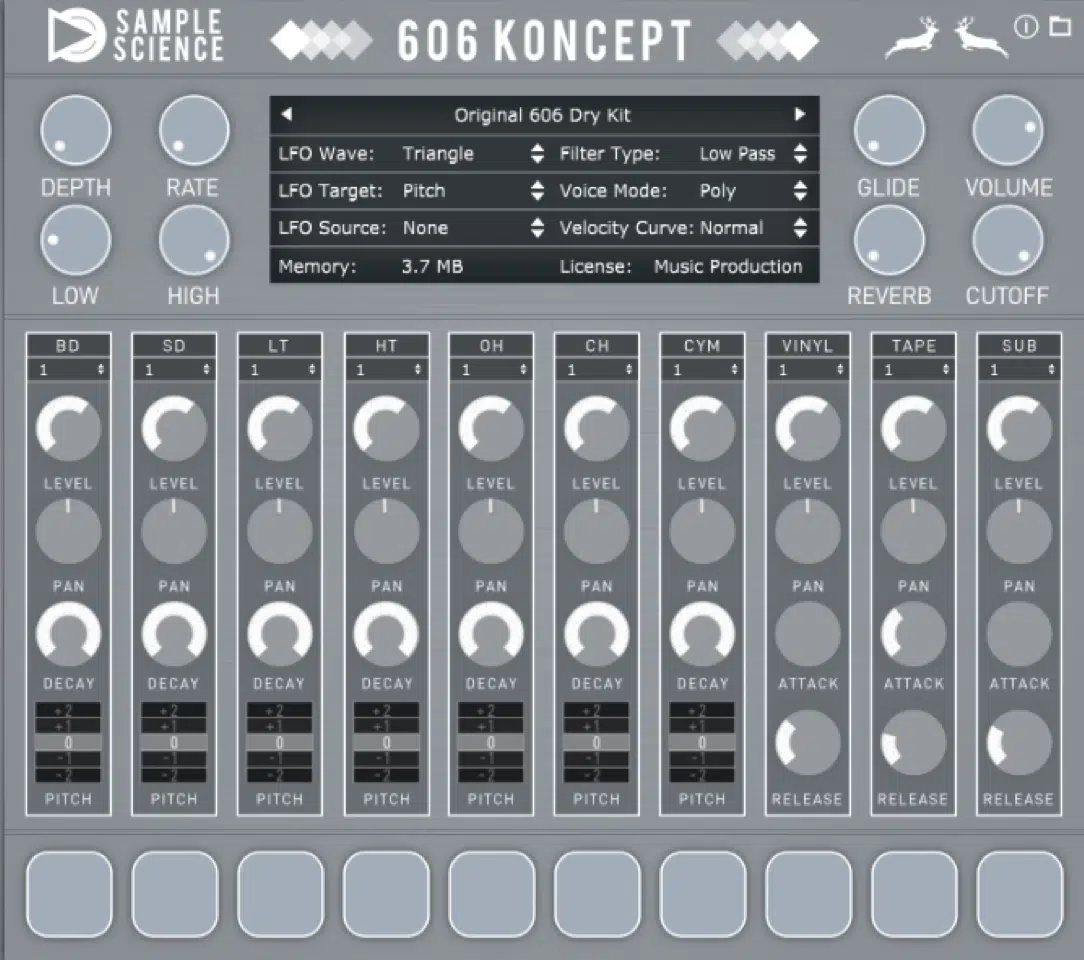Image resolution: width=1084 pixels, height=960 pixels.
Task: Set CYM pitch to -1
Action: pyautogui.click(x=702, y=759)
